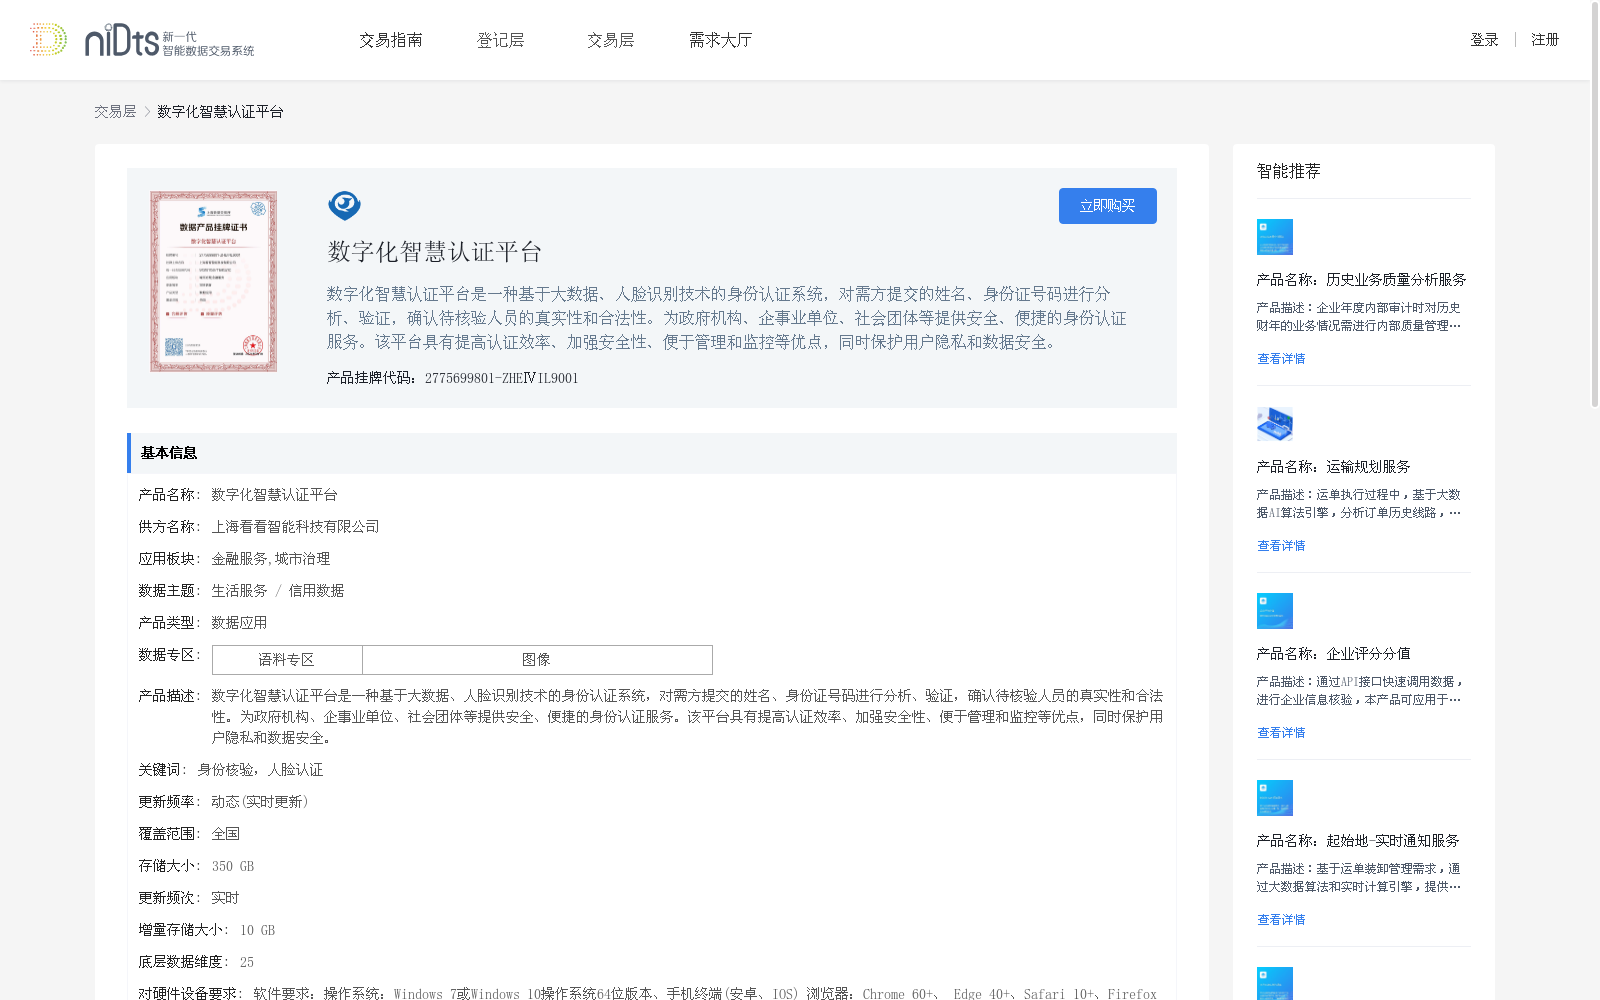Click the 立即购买 button
Image resolution: width=1600 pixels, height=1000 pixels.
pos(1108,206)
